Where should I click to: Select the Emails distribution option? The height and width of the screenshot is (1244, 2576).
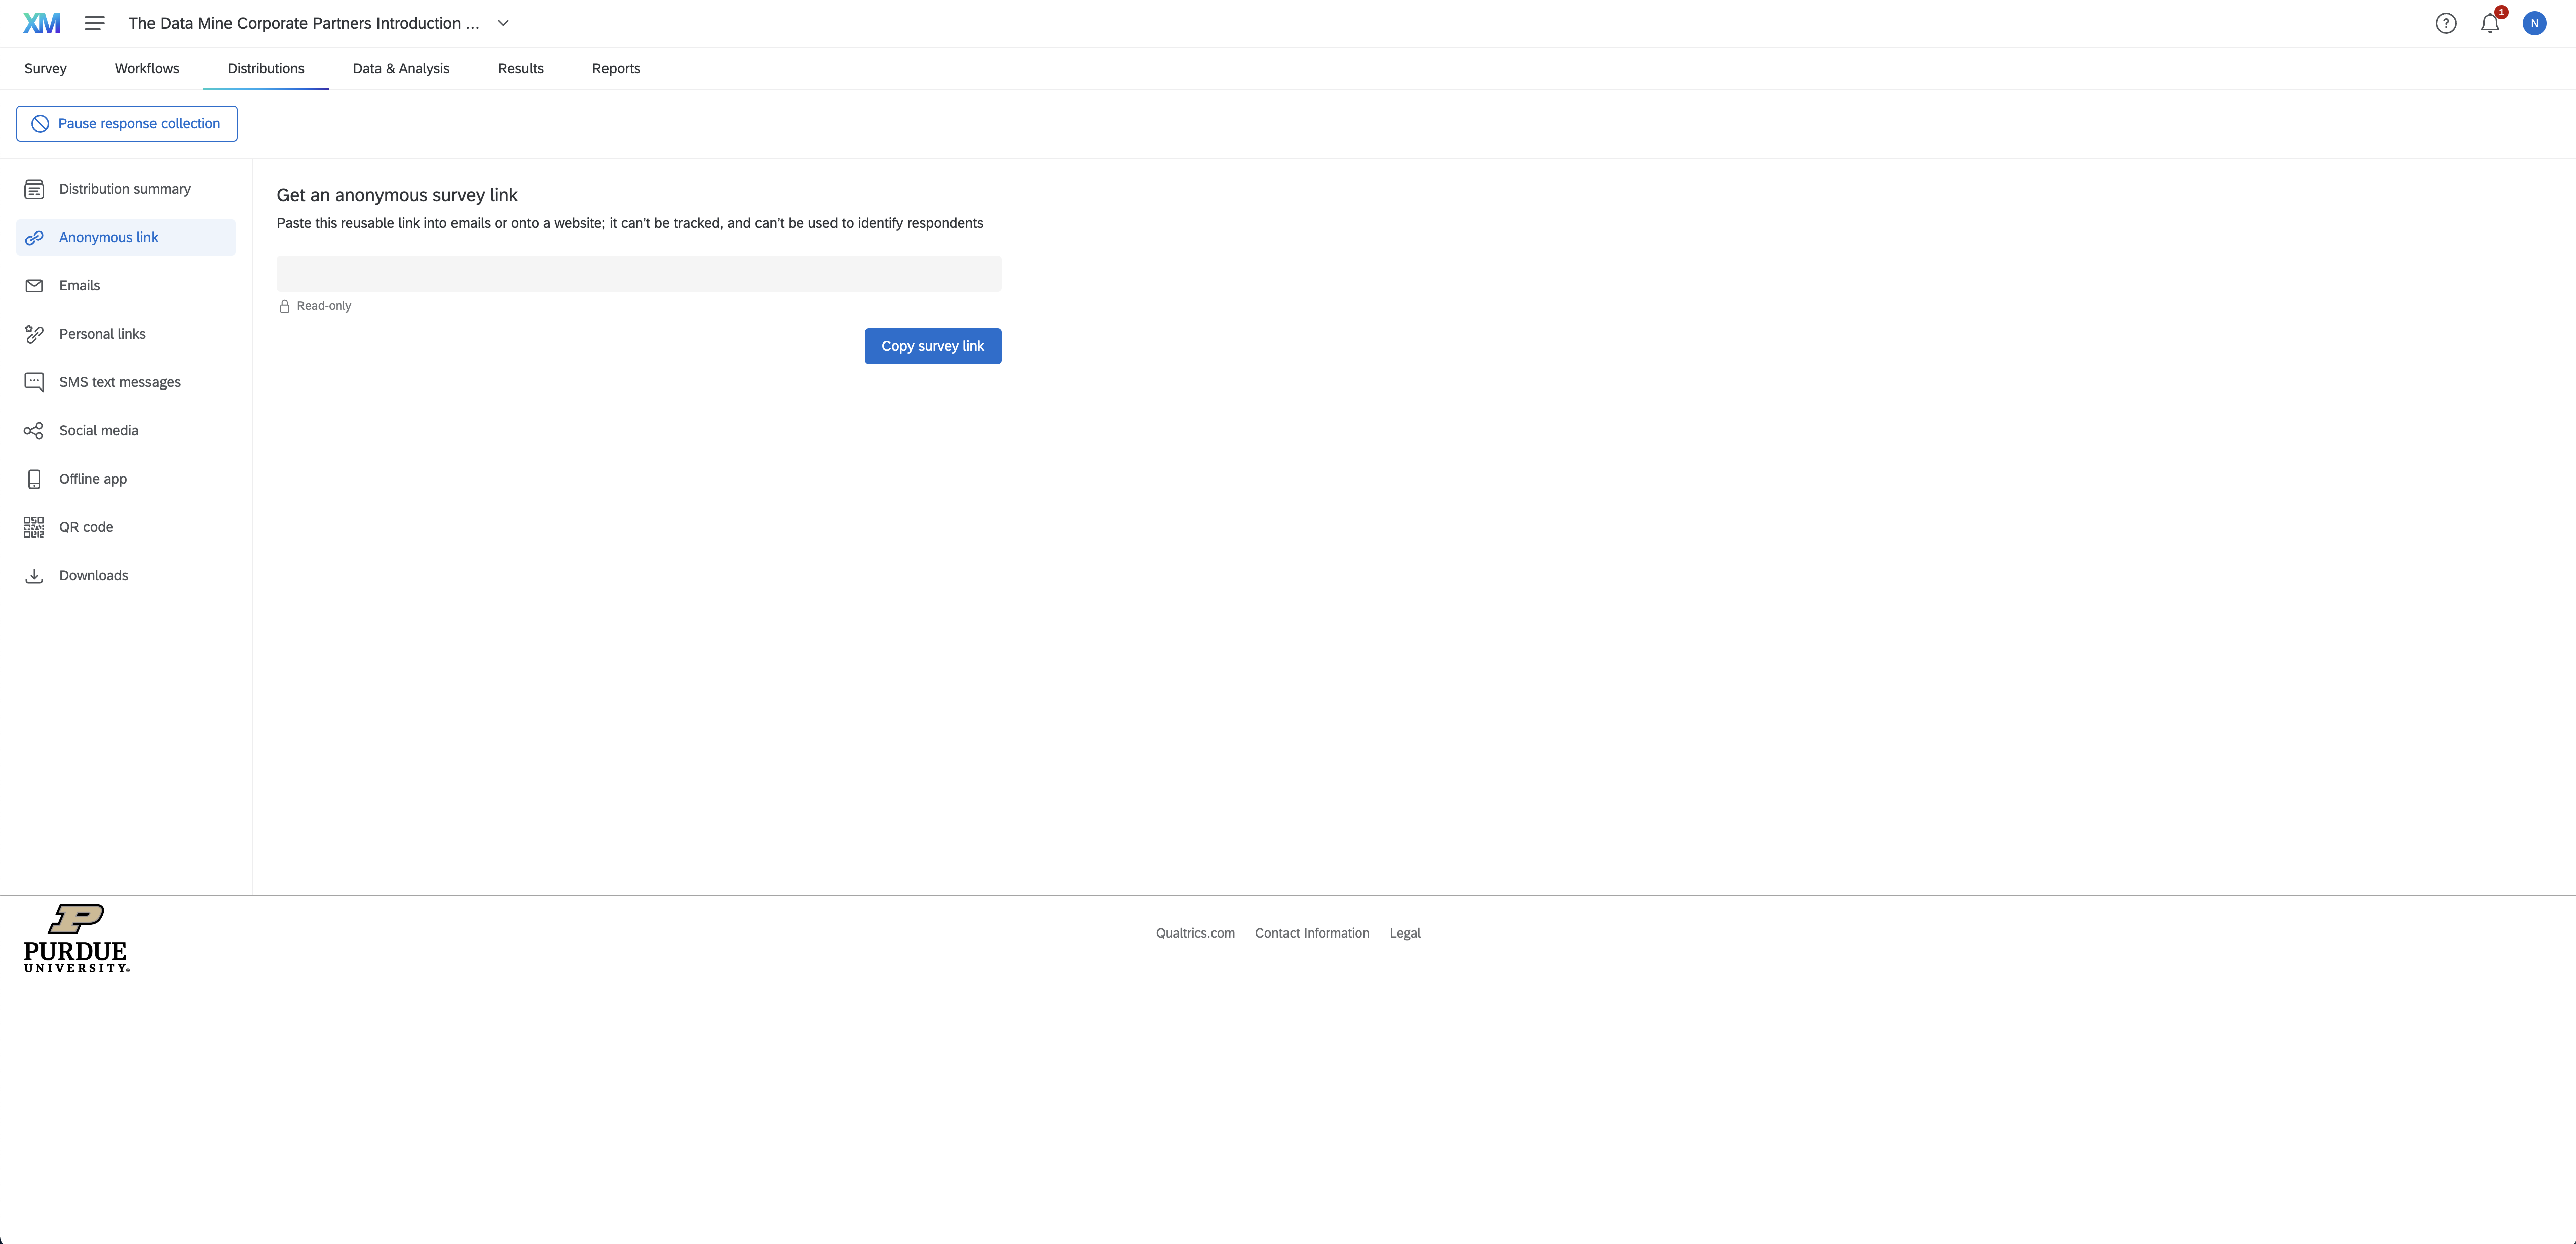coord(79,285)
